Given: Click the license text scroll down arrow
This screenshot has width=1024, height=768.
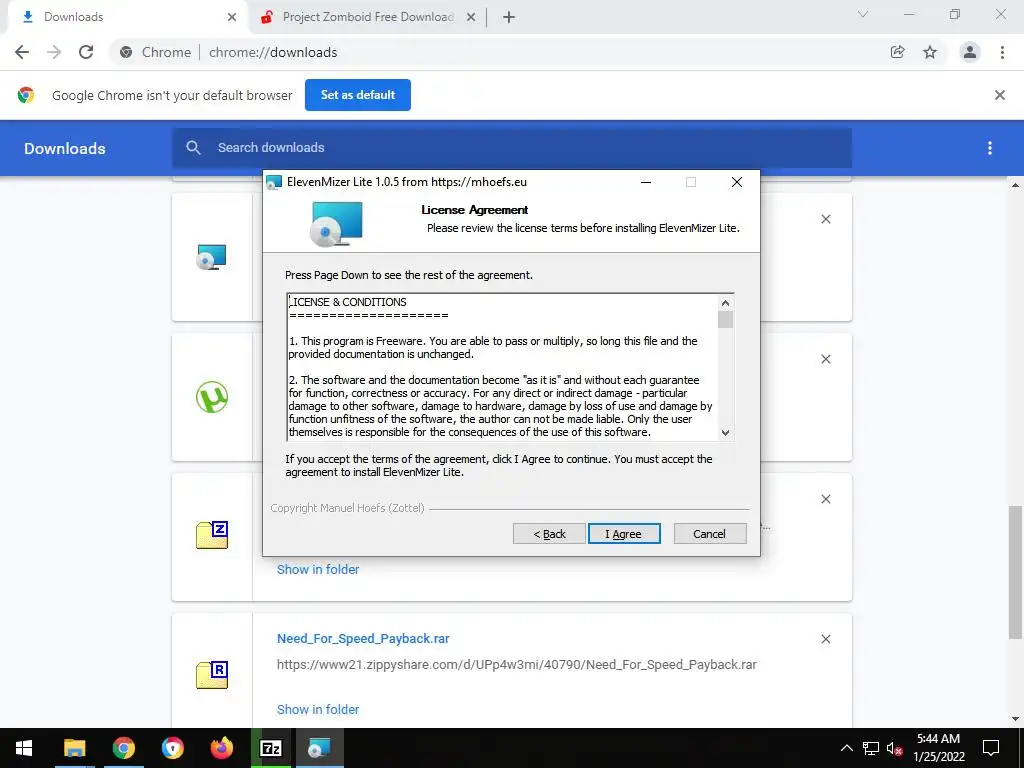Looking at the screenshot, I should tap(725, 432).
